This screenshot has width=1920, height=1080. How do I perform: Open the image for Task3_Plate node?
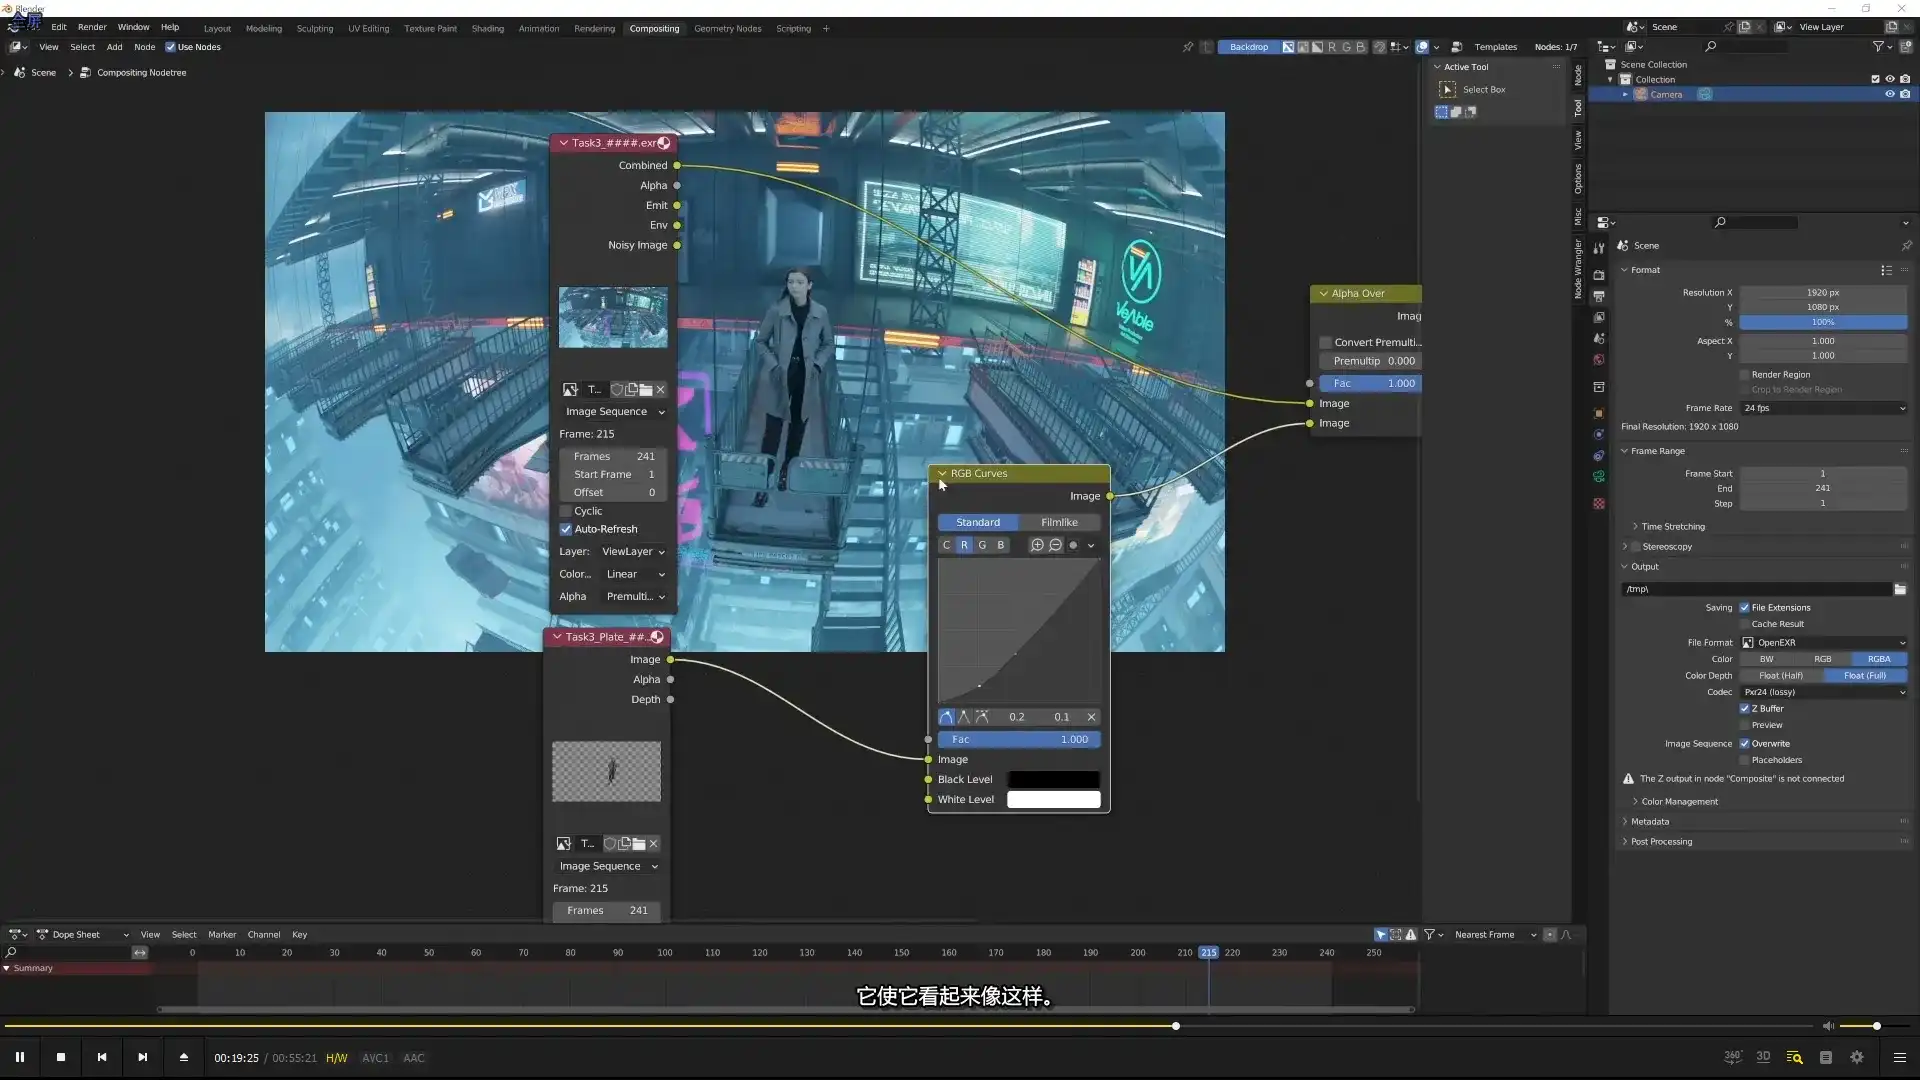[638, 844]
